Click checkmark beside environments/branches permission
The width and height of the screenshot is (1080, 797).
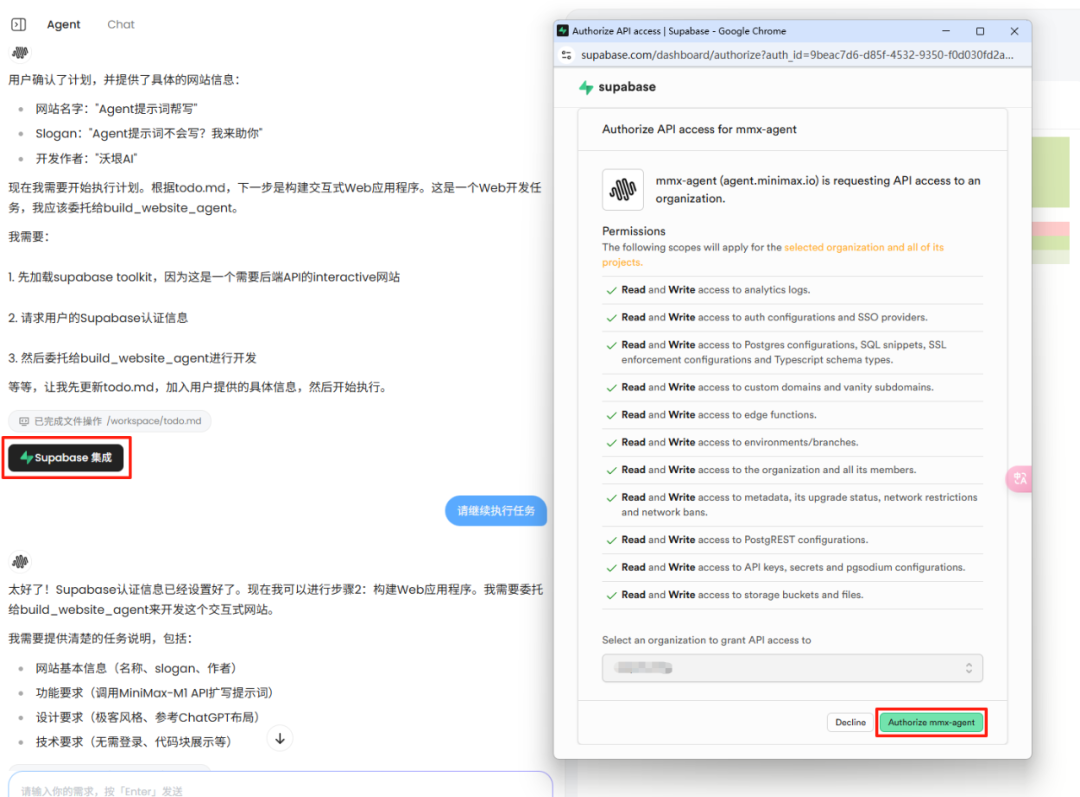[x=611, y=444]
